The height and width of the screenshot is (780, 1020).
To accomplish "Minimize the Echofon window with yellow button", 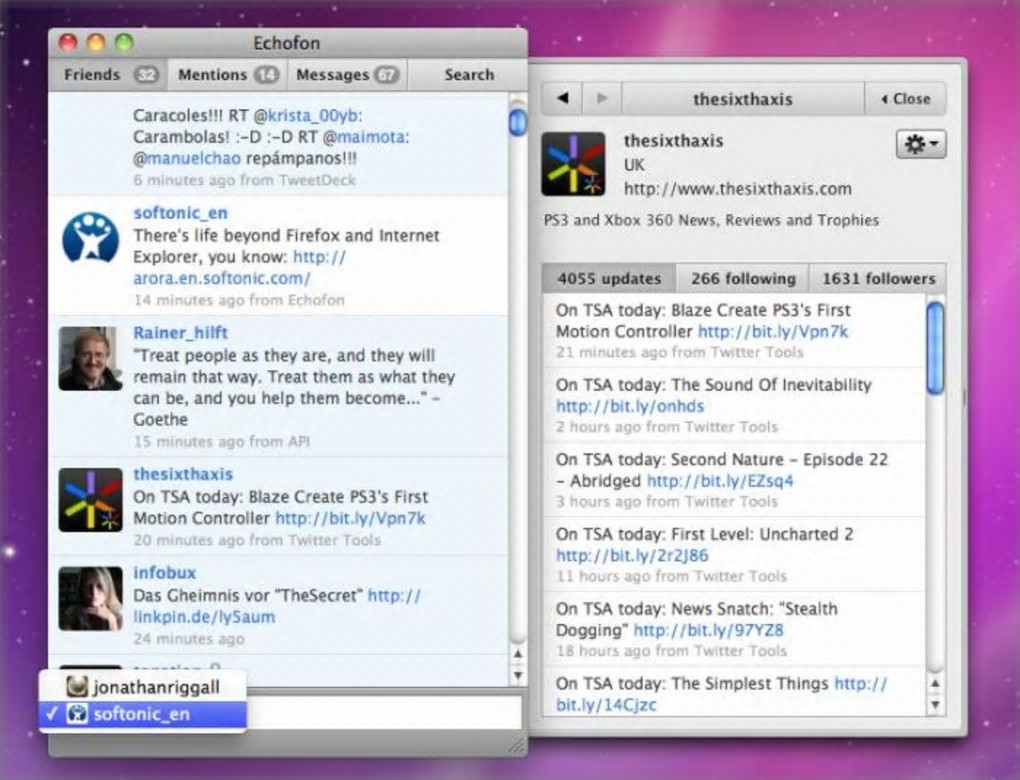I will [96, 44].
